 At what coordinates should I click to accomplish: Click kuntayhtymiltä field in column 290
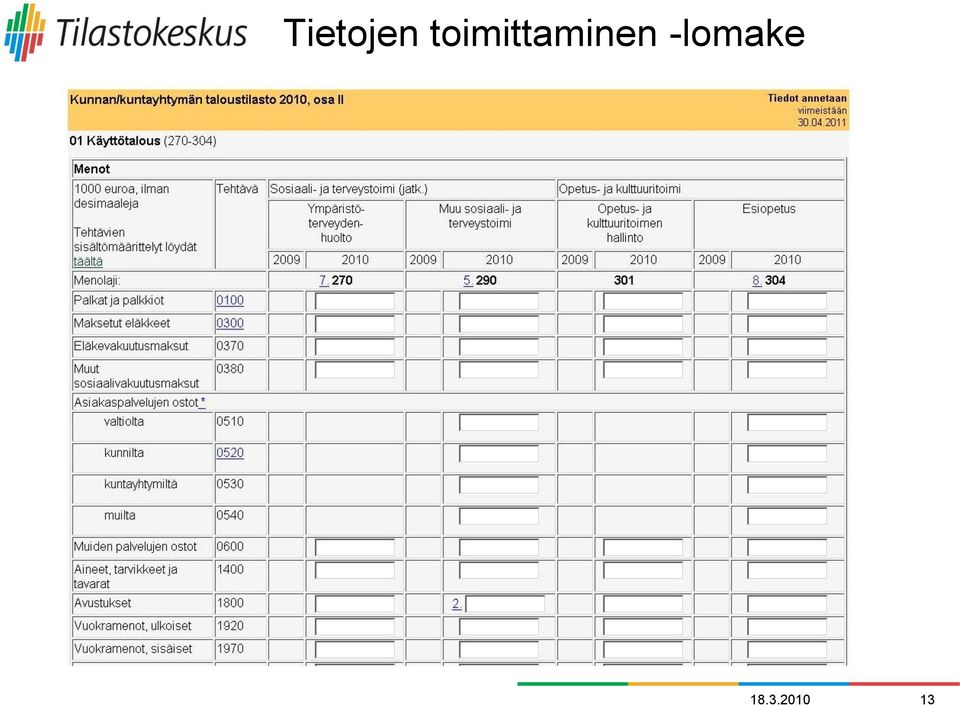(499, 485)
